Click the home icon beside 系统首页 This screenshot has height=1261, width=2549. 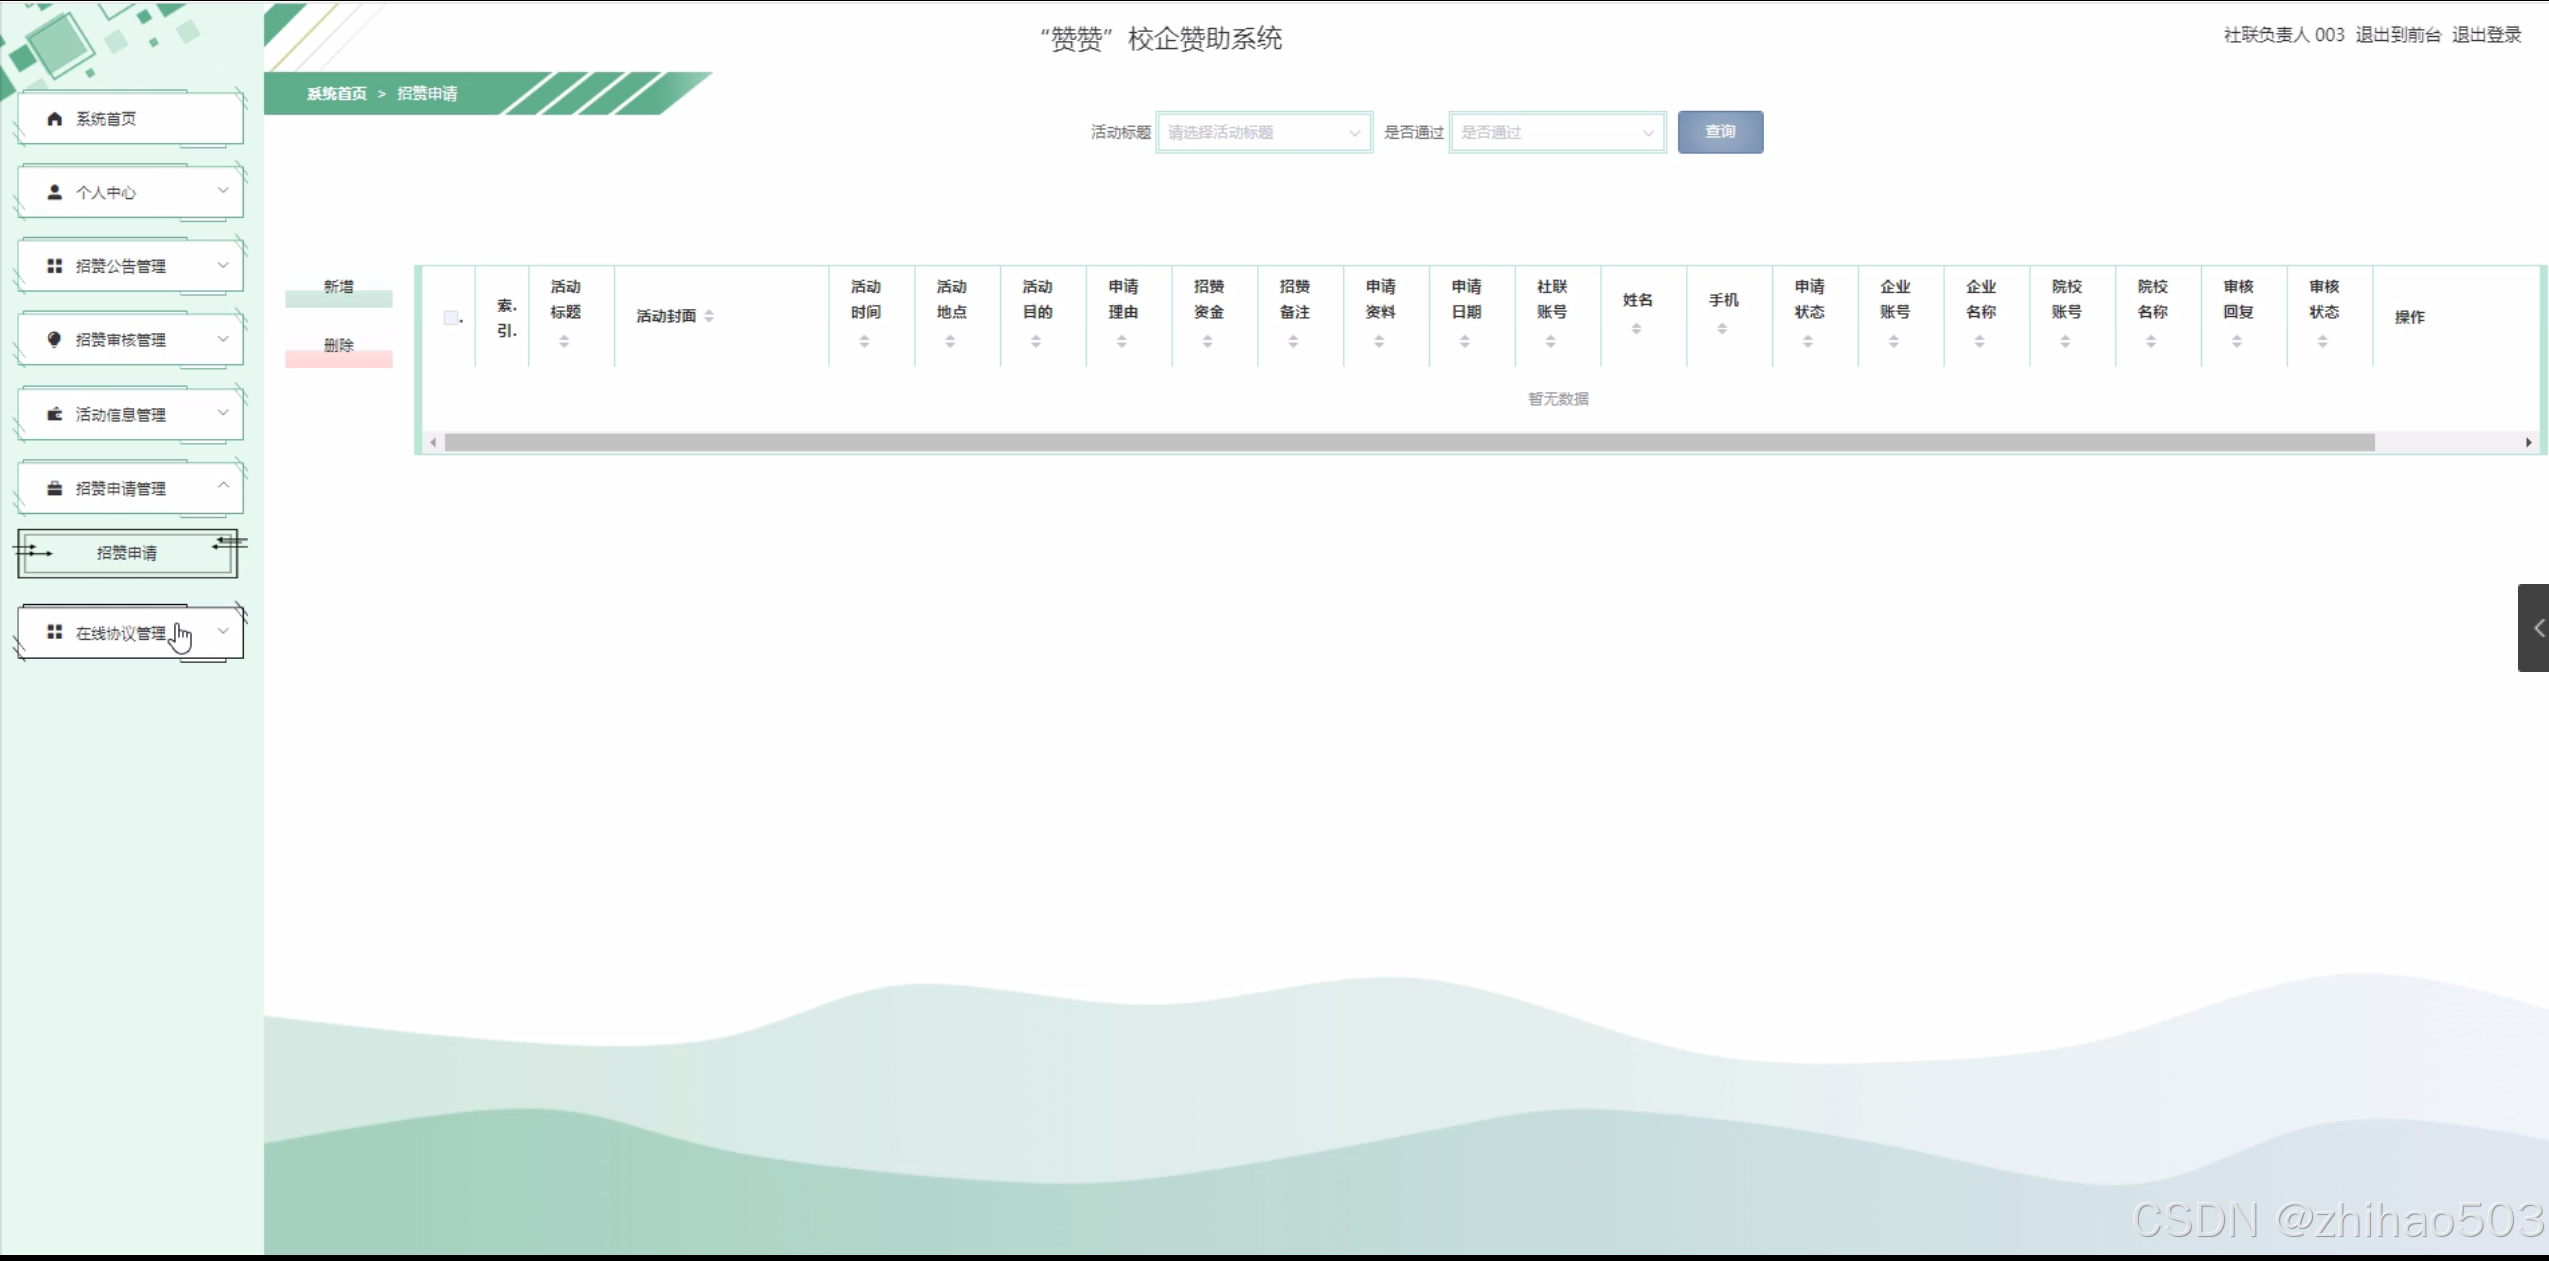pyautogui.click(x=55, y=119)
